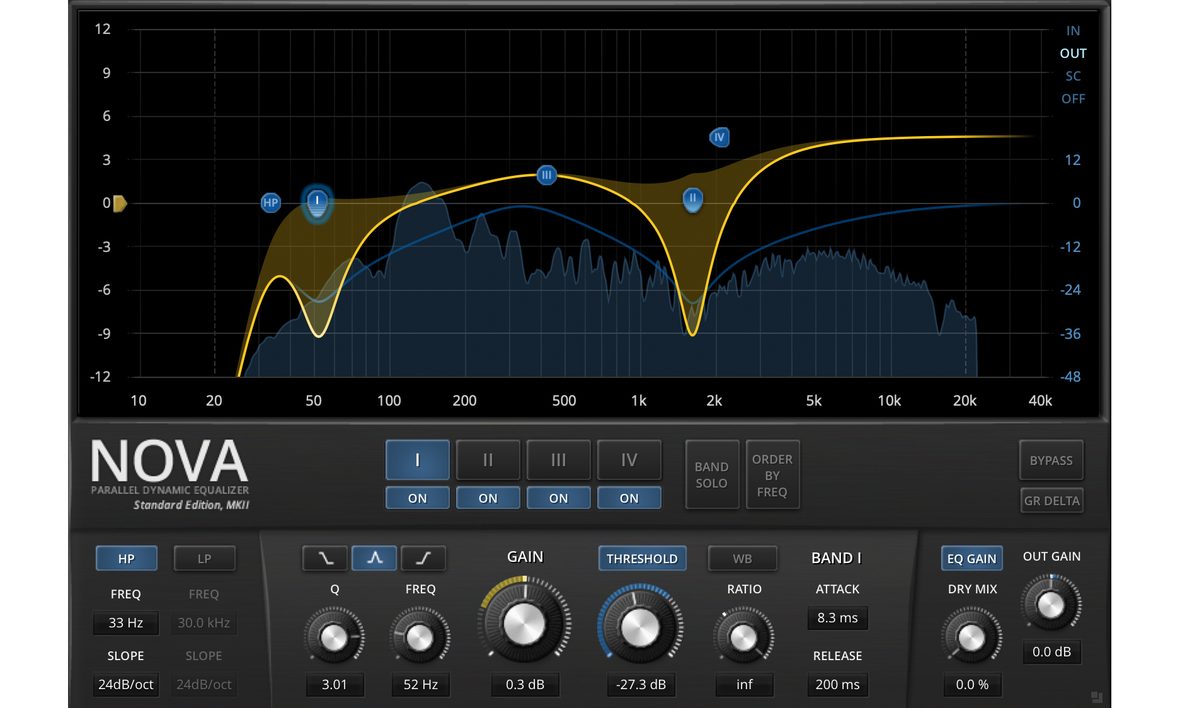The width and height of the screenshot is (1180, 708).
Task: Click the BAND I label
Action: 836,558
